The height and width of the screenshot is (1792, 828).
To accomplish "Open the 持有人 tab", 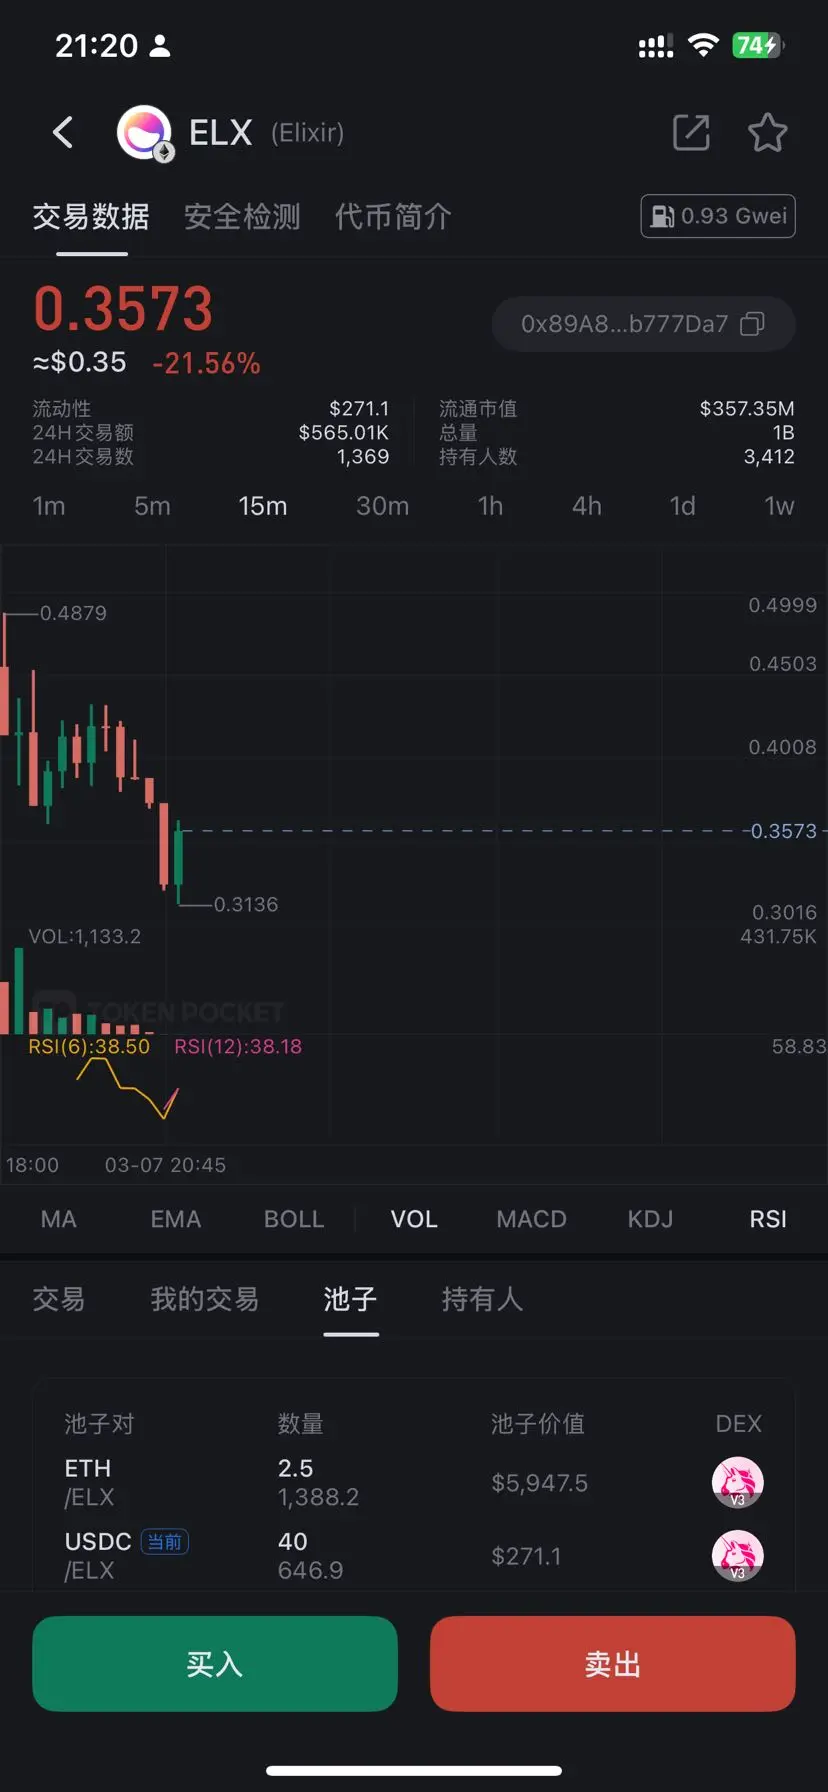I will 482,1299.
